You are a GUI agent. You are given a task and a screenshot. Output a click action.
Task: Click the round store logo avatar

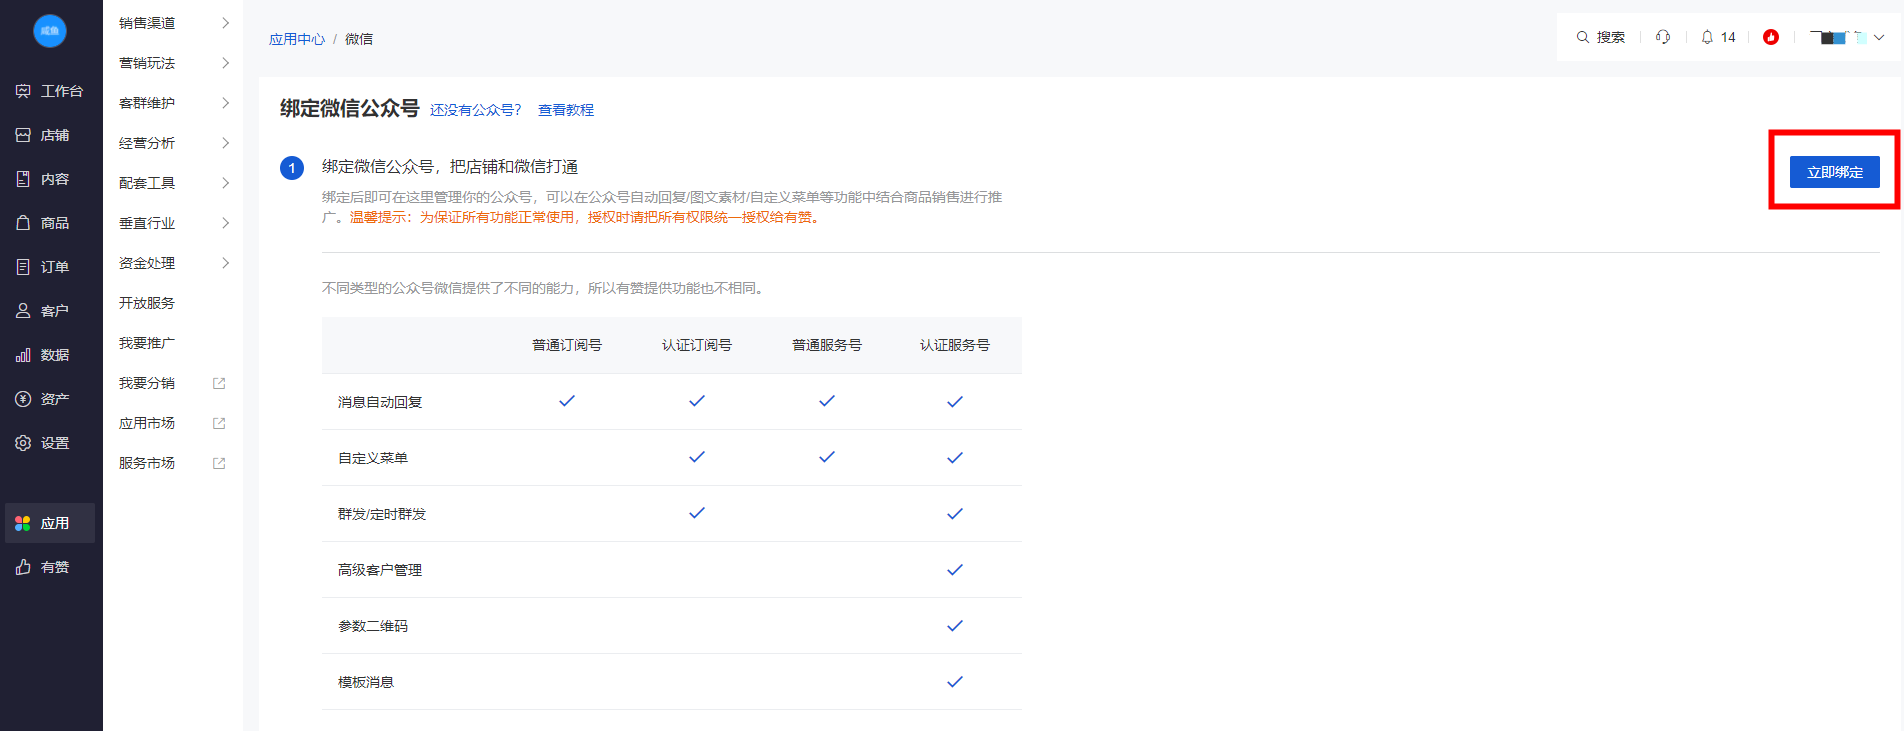(50, 31)
